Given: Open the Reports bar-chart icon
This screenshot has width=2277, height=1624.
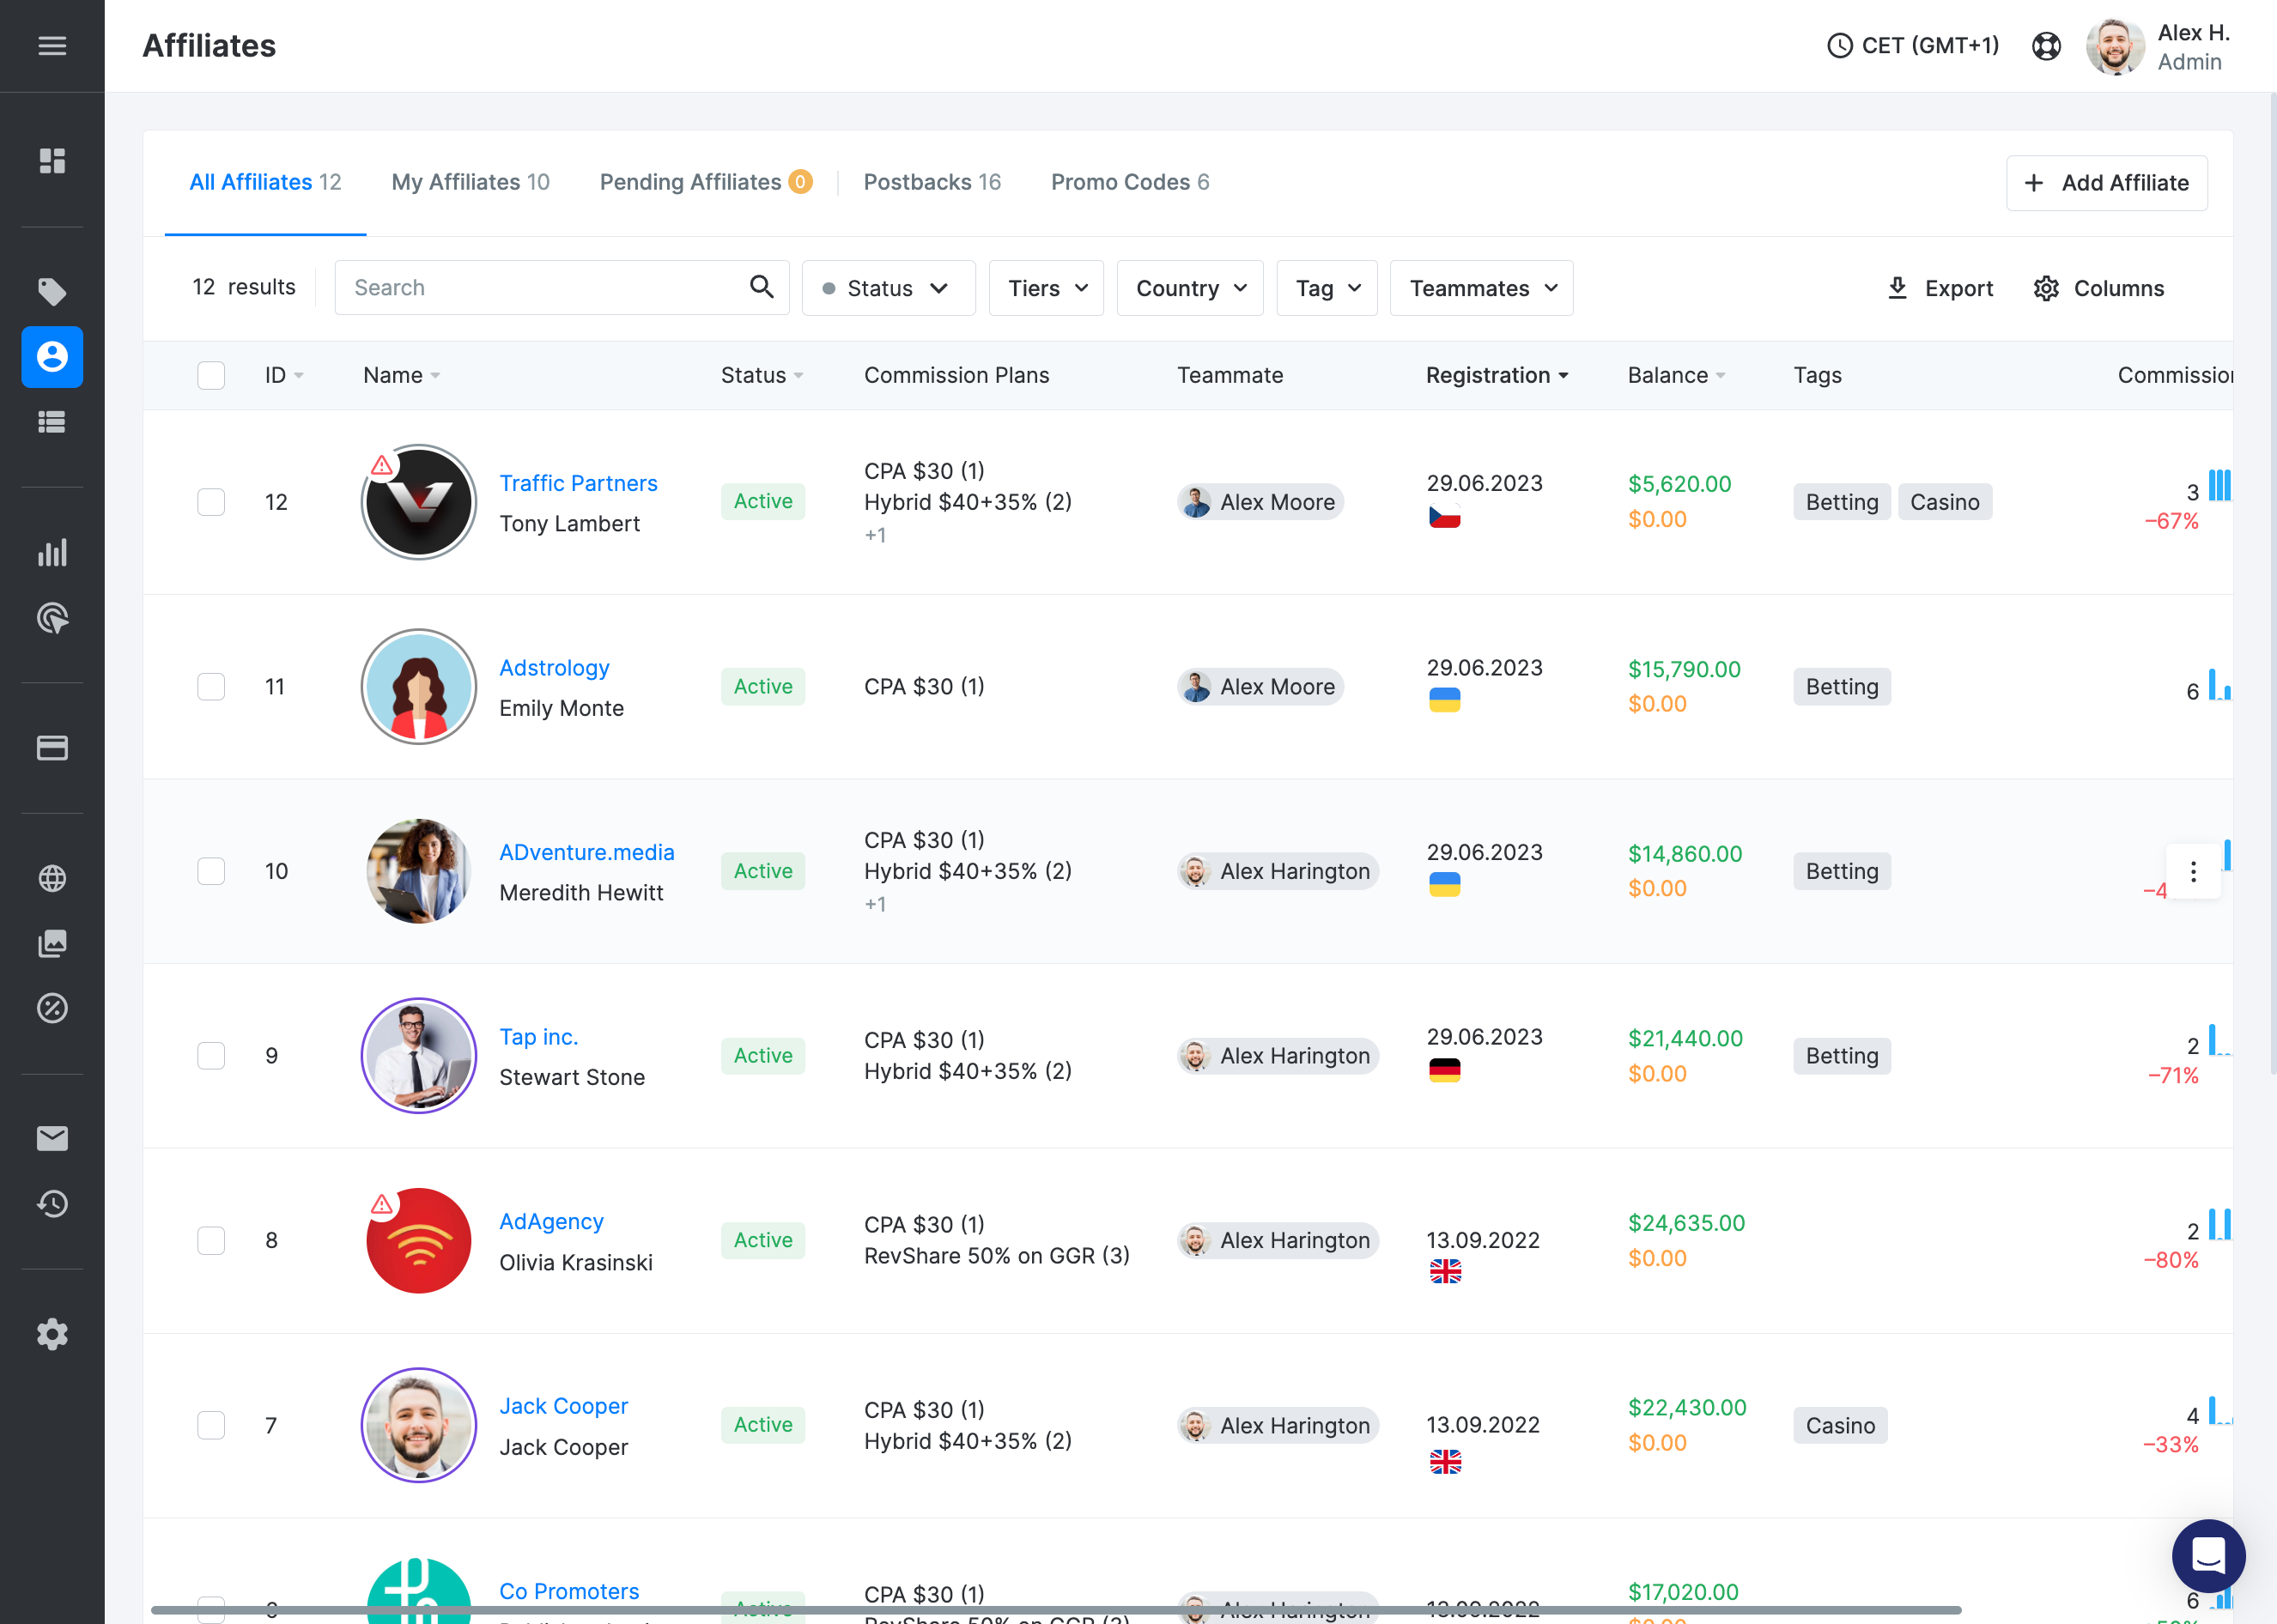Looking at the screenshot, I should click(x=52, y=551).
